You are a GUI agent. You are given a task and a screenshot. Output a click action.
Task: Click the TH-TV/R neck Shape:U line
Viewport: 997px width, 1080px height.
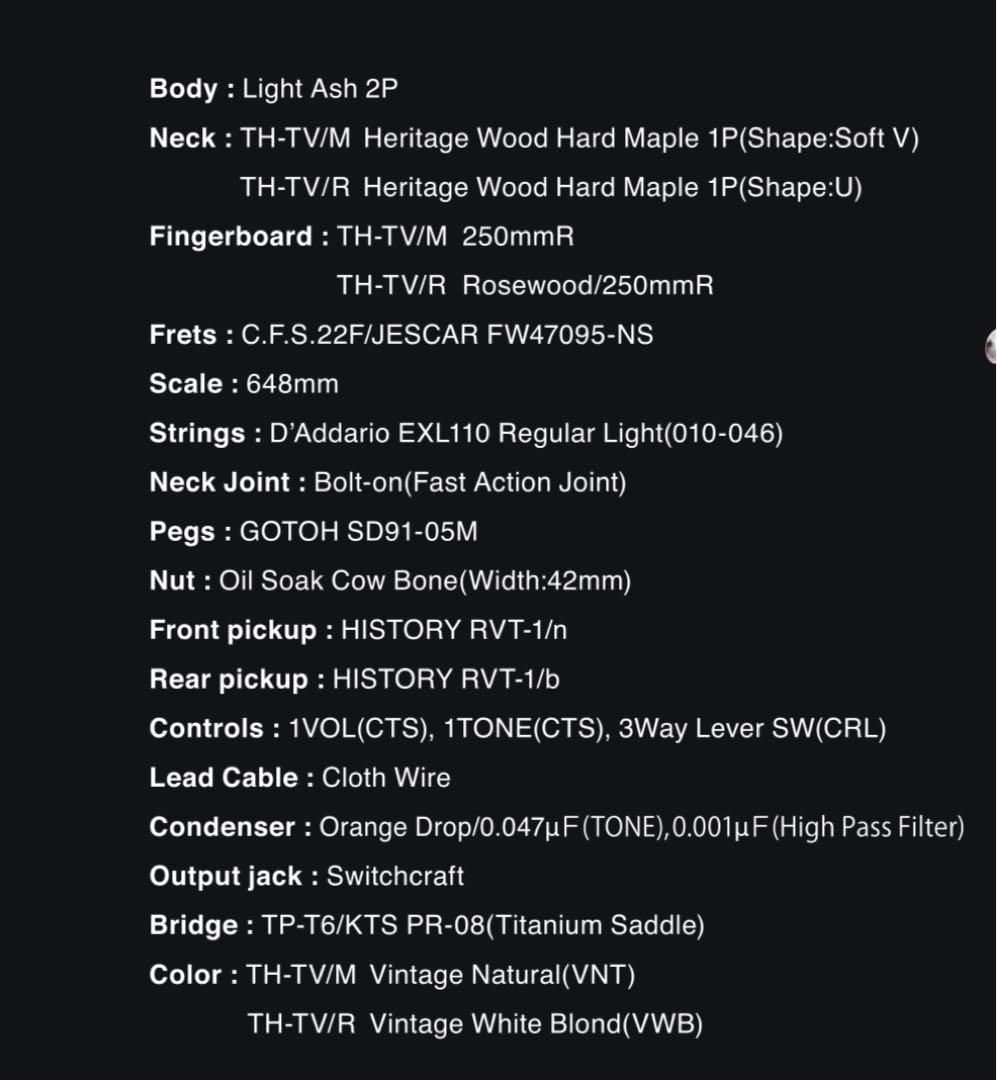(550, 187)
